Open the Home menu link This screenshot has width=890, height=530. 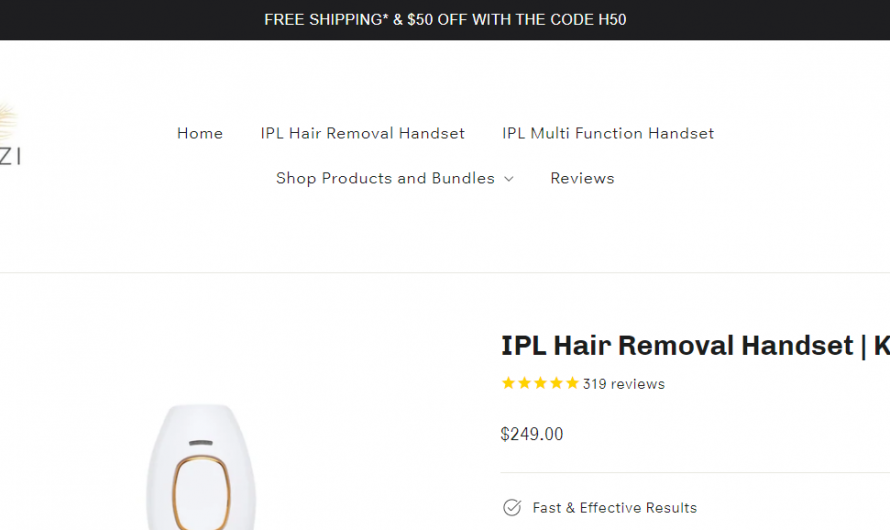200,133
